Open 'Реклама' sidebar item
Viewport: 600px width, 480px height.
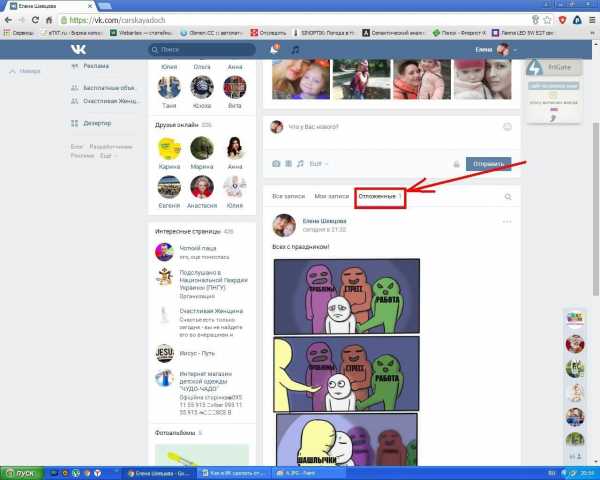[96, 66]
